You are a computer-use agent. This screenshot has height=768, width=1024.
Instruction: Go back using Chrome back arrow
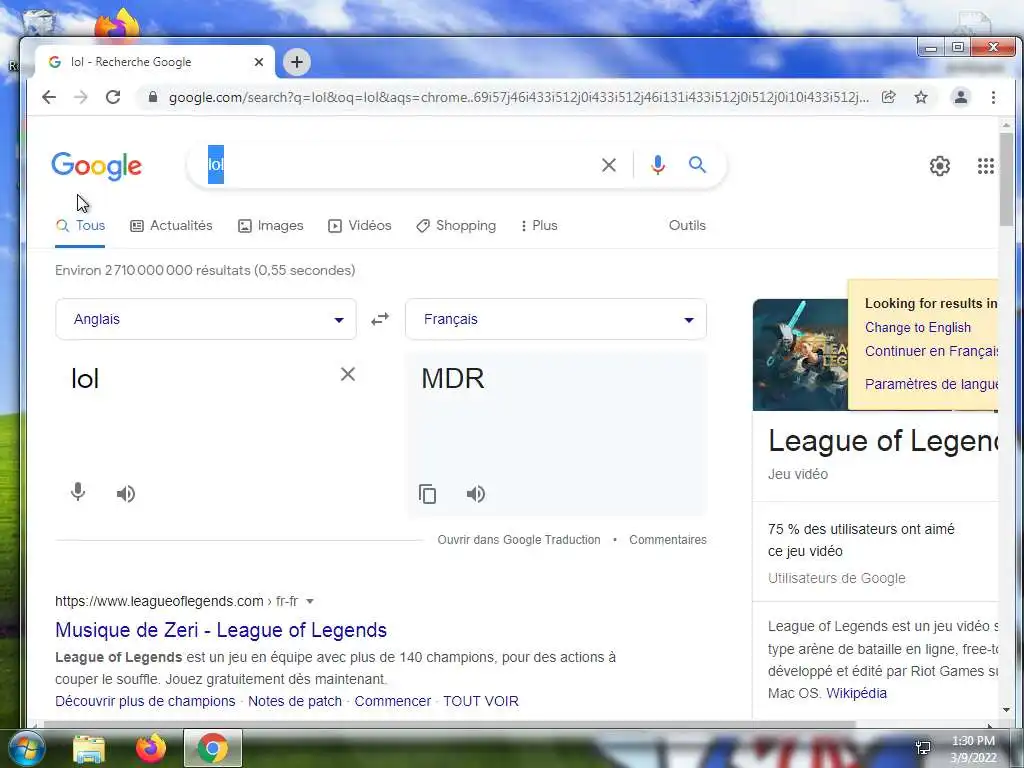click(49, 97)
